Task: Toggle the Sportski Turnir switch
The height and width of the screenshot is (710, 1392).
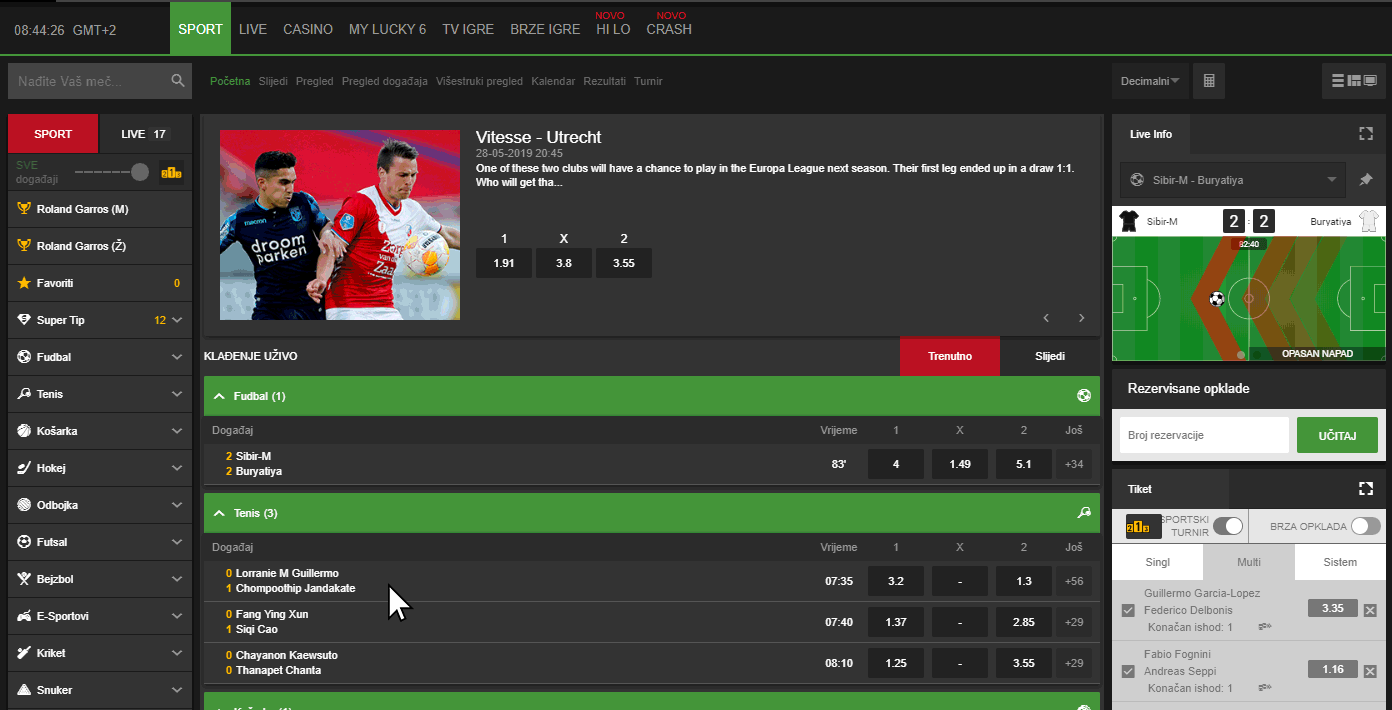Action: click(1227, 526)
